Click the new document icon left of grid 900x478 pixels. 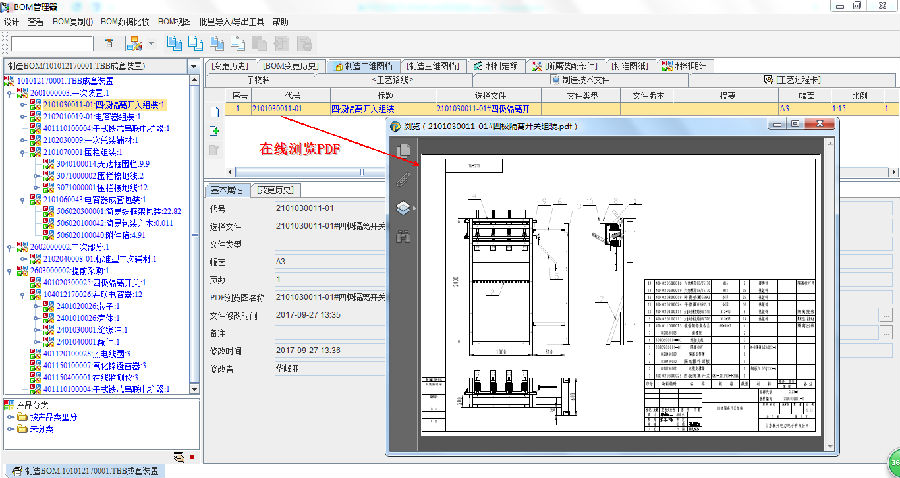[x=214, y=111]
